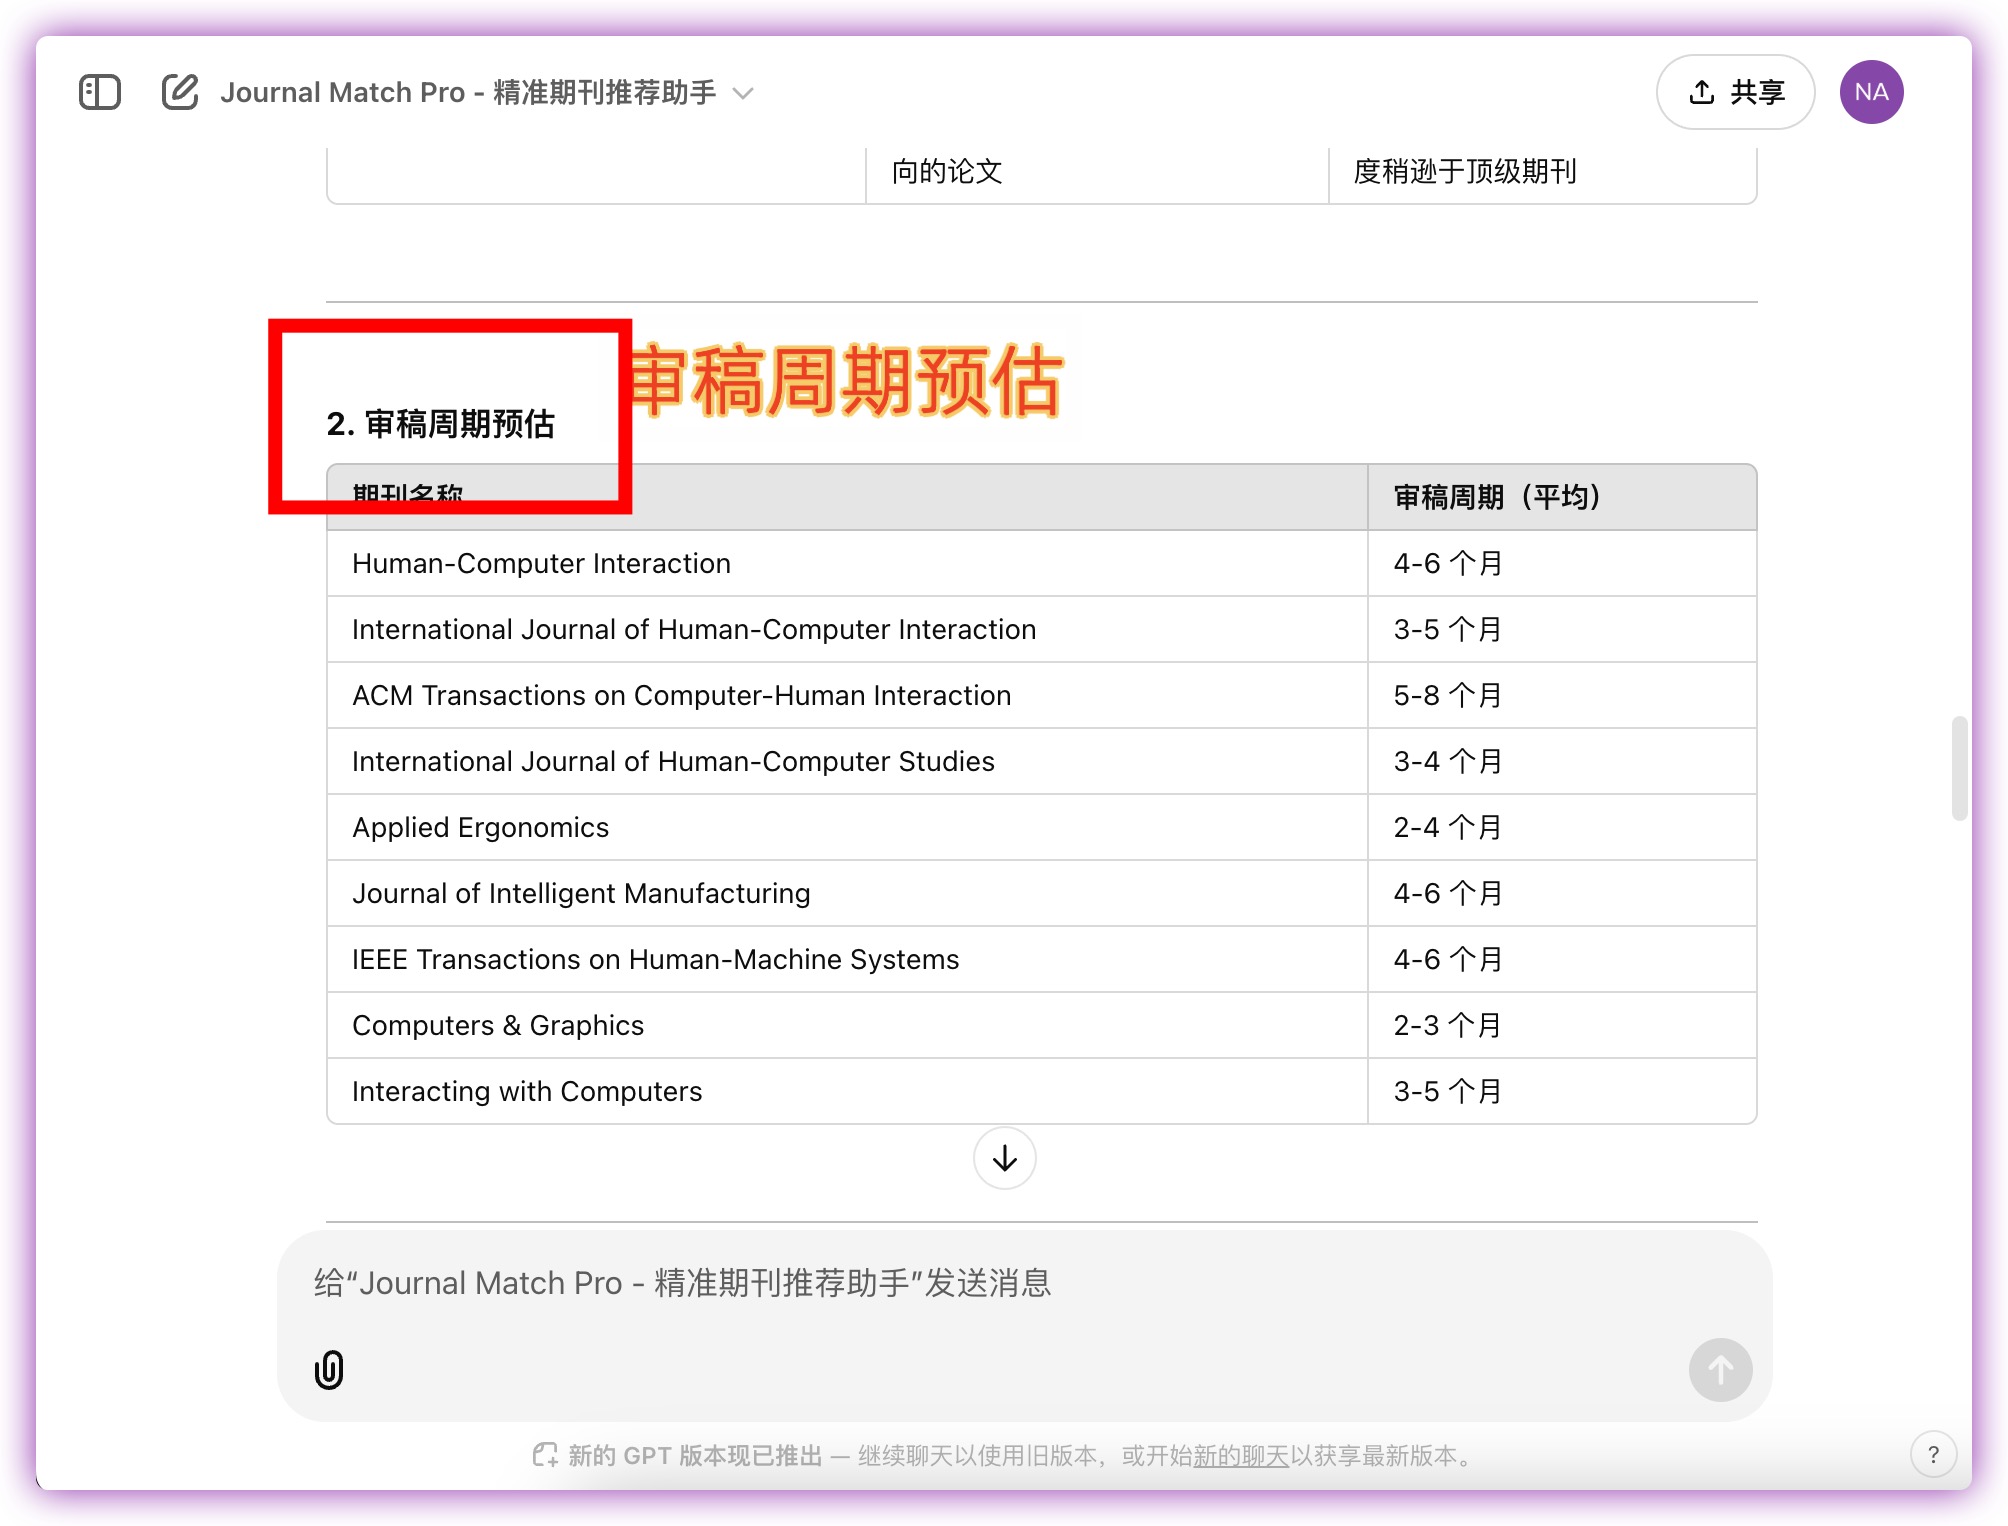Toggle the sidebar panel icon

tap(100, 92)
